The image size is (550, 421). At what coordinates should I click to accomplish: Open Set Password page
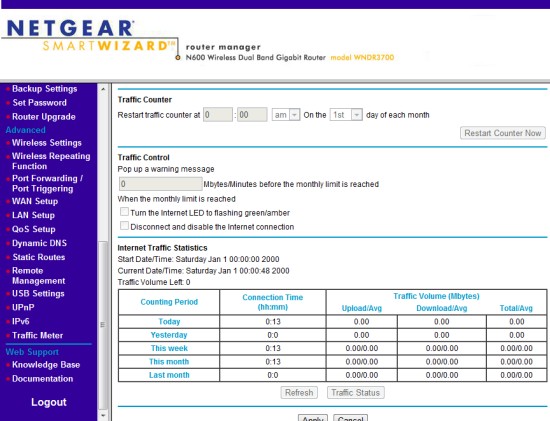point(40,103)
